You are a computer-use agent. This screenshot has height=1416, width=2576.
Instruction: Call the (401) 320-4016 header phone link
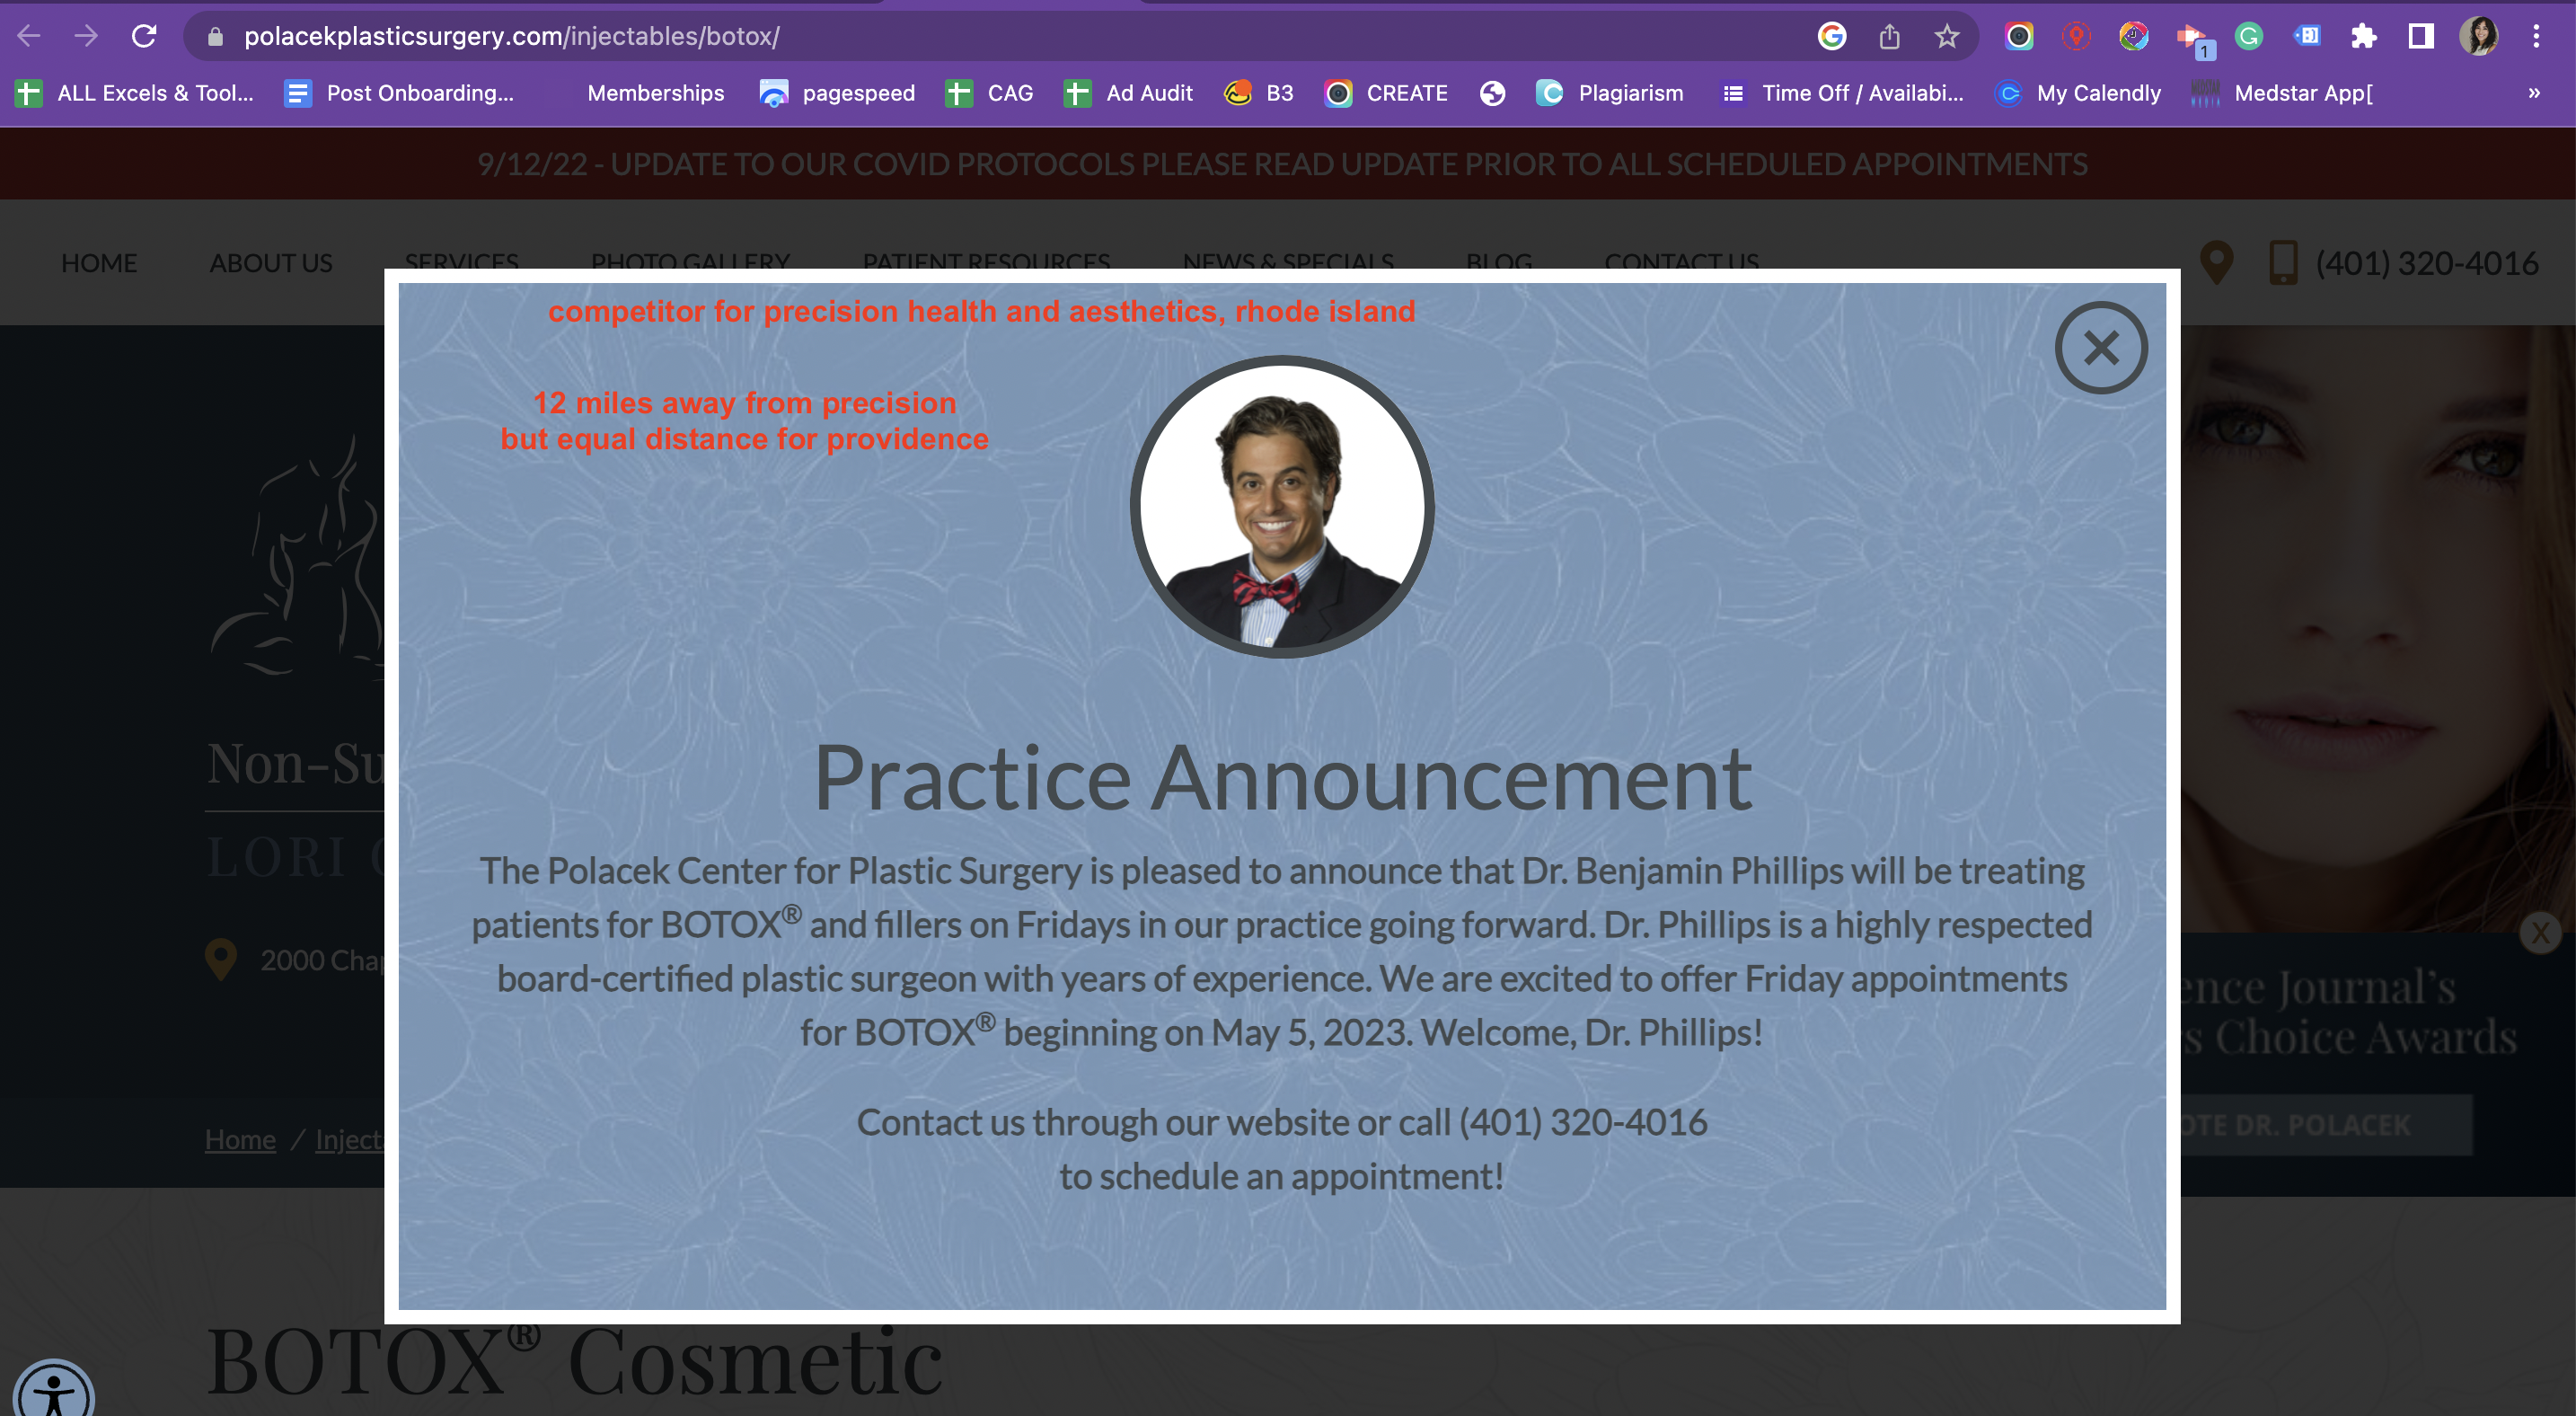(x=2427, y=263)
